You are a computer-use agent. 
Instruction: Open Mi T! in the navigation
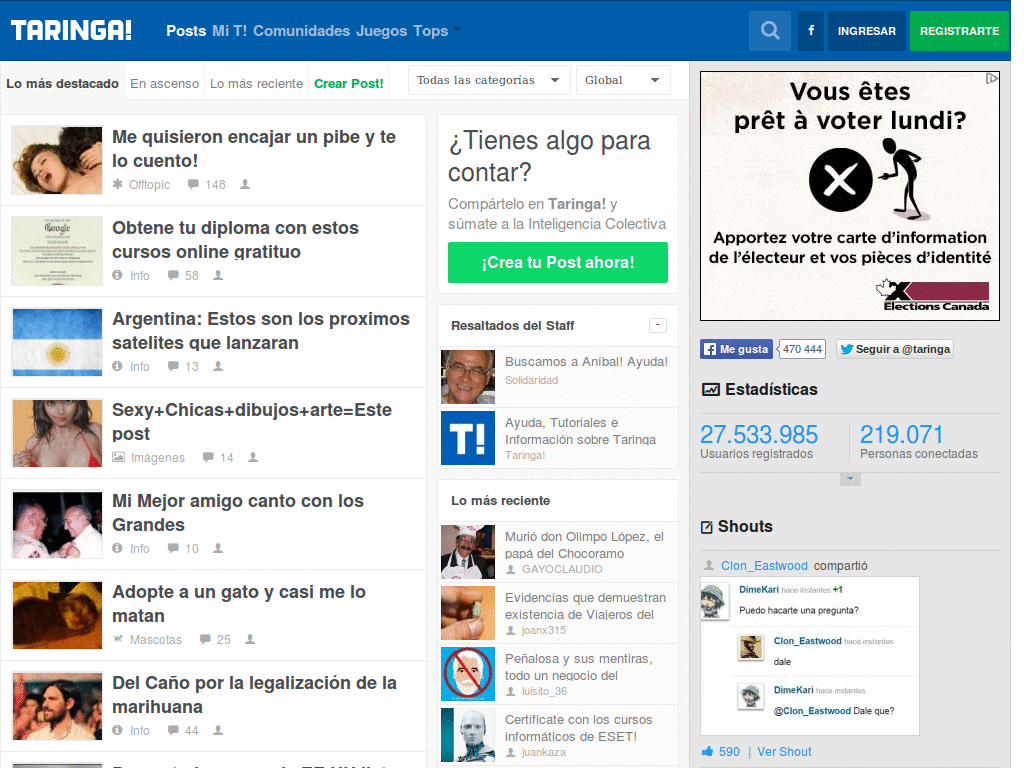point(229,31)
